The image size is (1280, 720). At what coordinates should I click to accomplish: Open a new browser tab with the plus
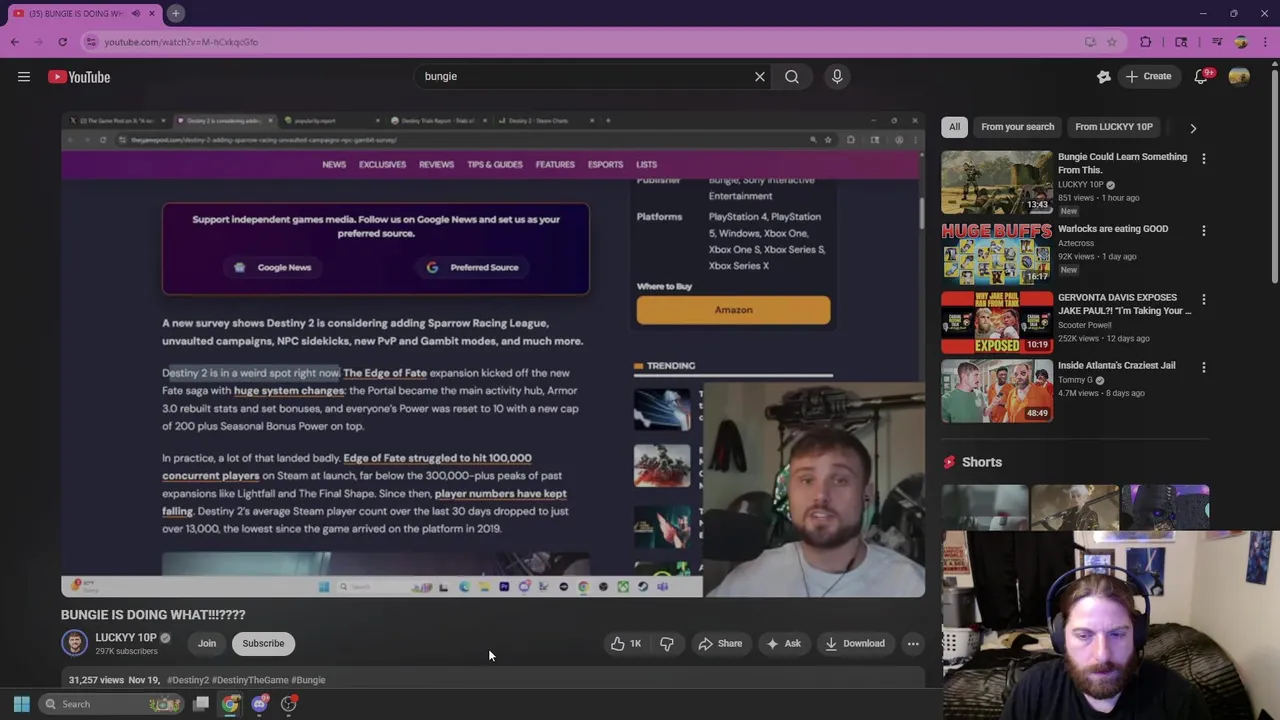tap(175, 13)
